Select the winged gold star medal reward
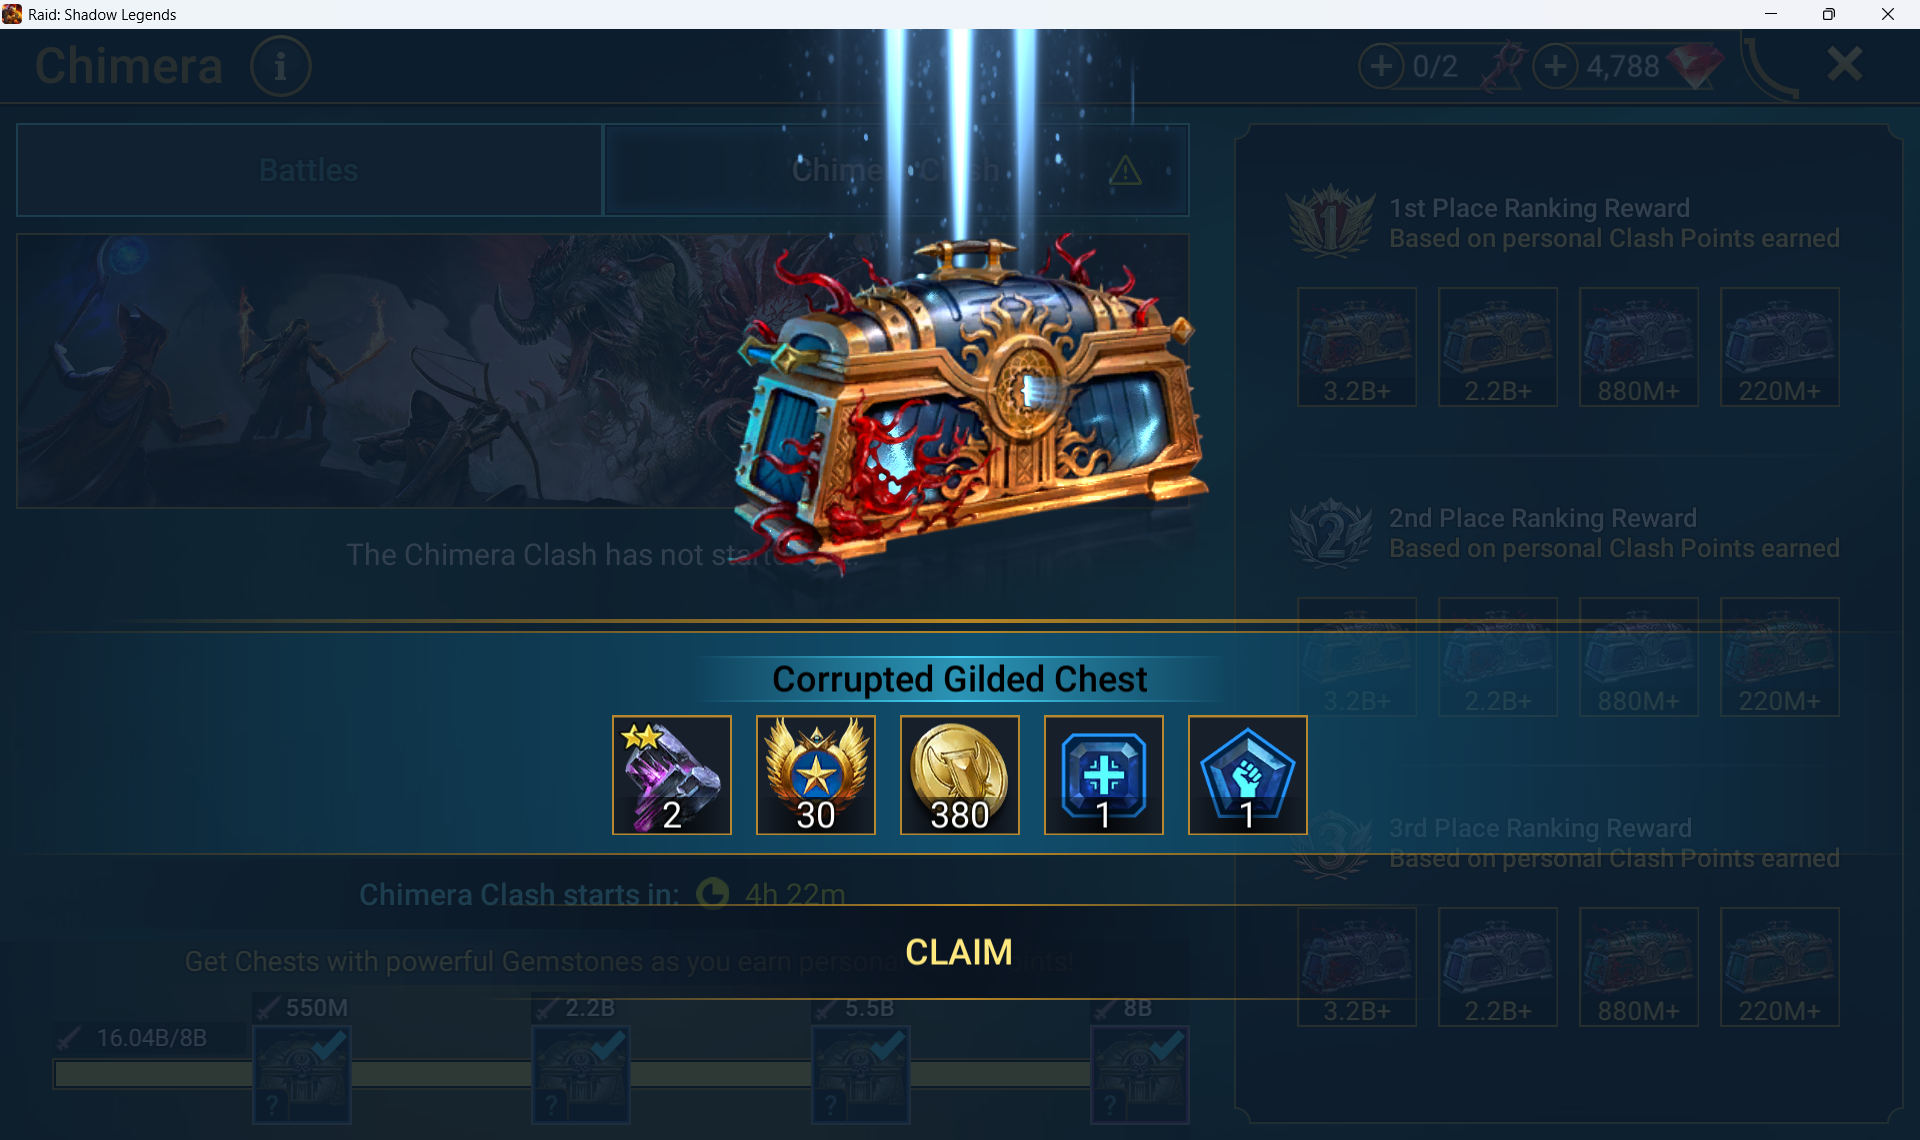The height and width of the screenshot is (1140, 1920). point(816,775)
